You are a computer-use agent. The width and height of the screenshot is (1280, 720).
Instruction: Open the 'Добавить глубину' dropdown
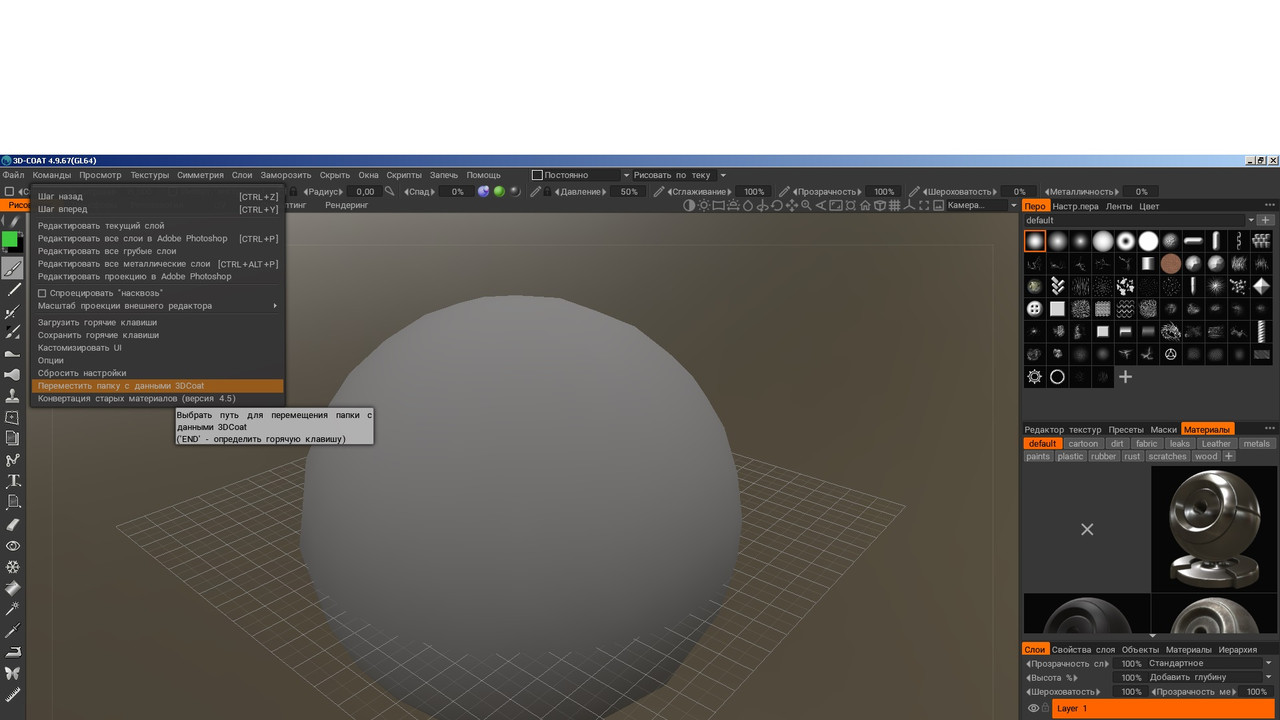click(1211, 677)
